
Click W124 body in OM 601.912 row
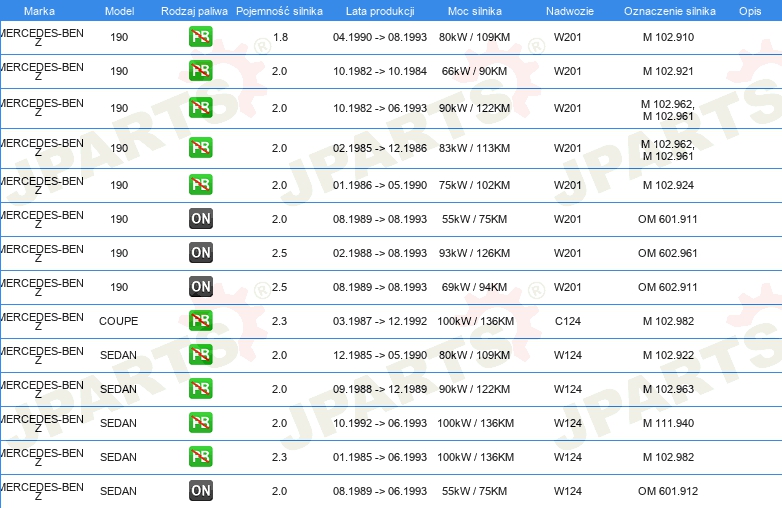click(x=568, y=491)
